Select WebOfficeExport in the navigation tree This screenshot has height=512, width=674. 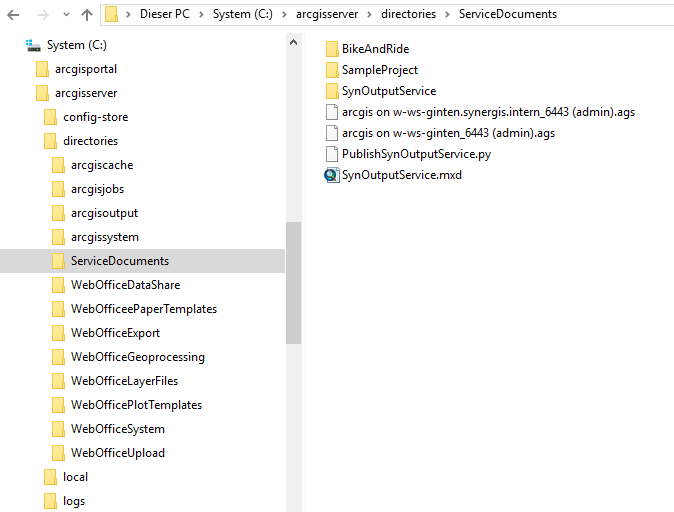pos(115,334)
